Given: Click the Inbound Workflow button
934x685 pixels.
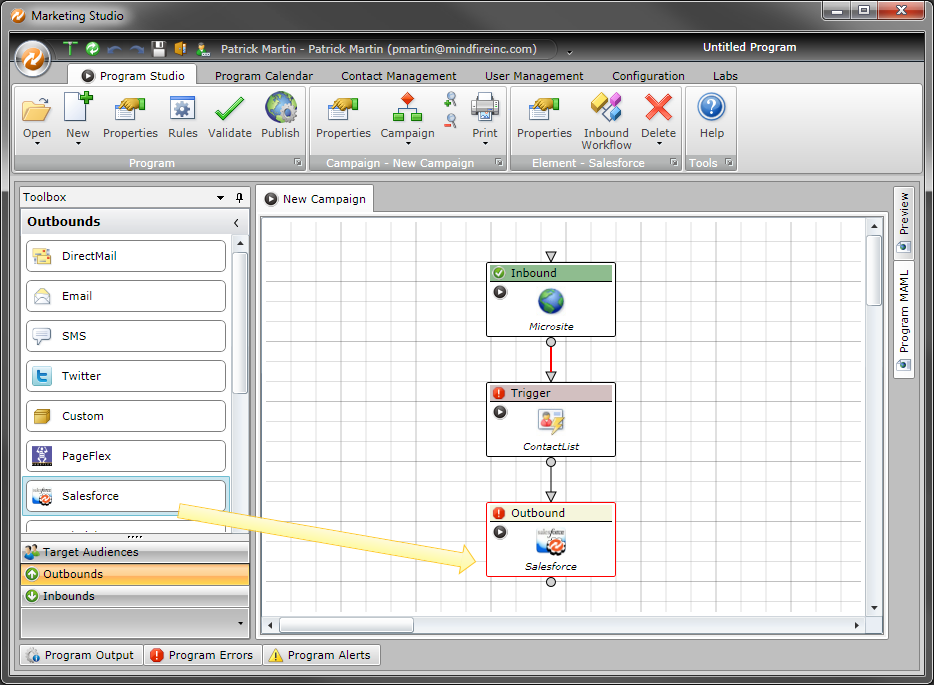Looking at the screenshot, I should click(x=606, y=122).
